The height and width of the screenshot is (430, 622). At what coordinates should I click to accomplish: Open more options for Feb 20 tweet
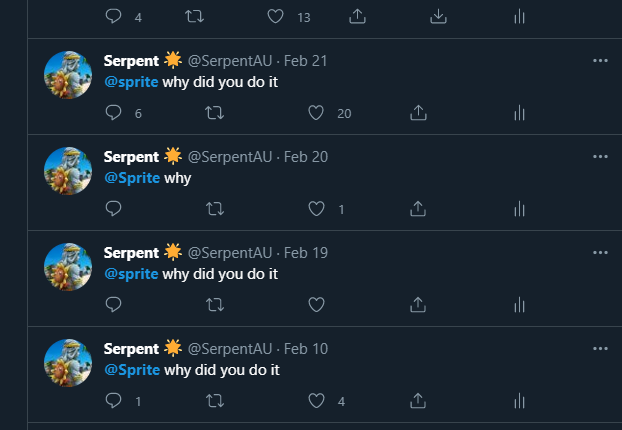pyautogui.click(x=600, y=157)
